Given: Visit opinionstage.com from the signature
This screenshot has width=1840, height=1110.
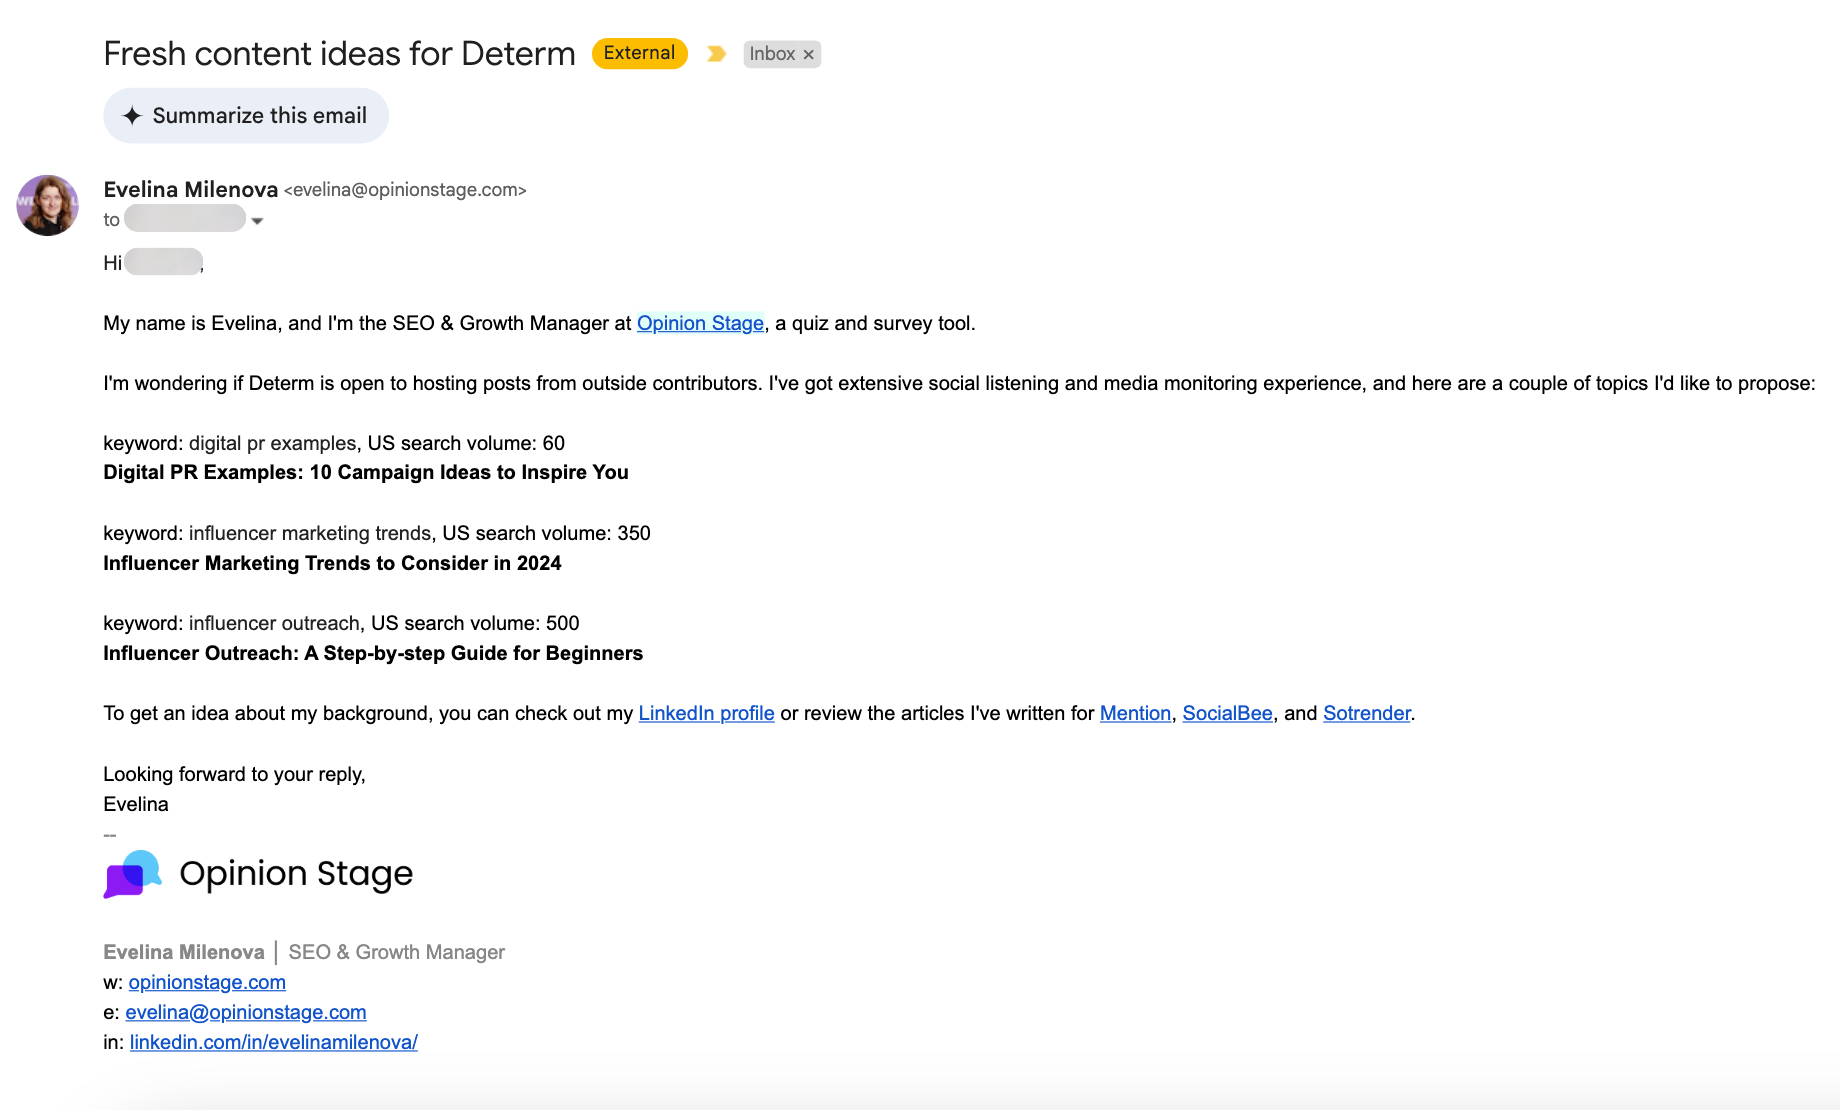Looking at the screenshot, I should click(207, 982).
